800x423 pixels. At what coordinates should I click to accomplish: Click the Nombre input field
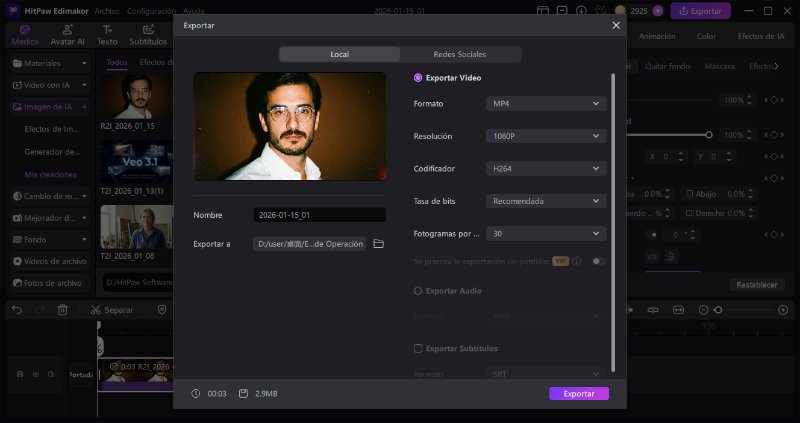pos(319,215)
